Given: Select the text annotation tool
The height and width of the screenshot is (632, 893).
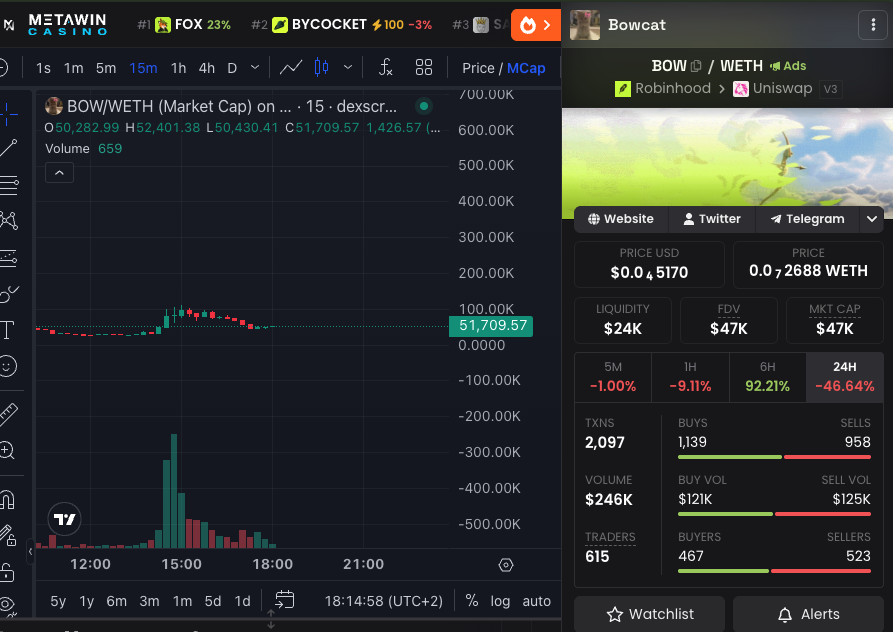Looking at the screenshot, I should 9,330.
